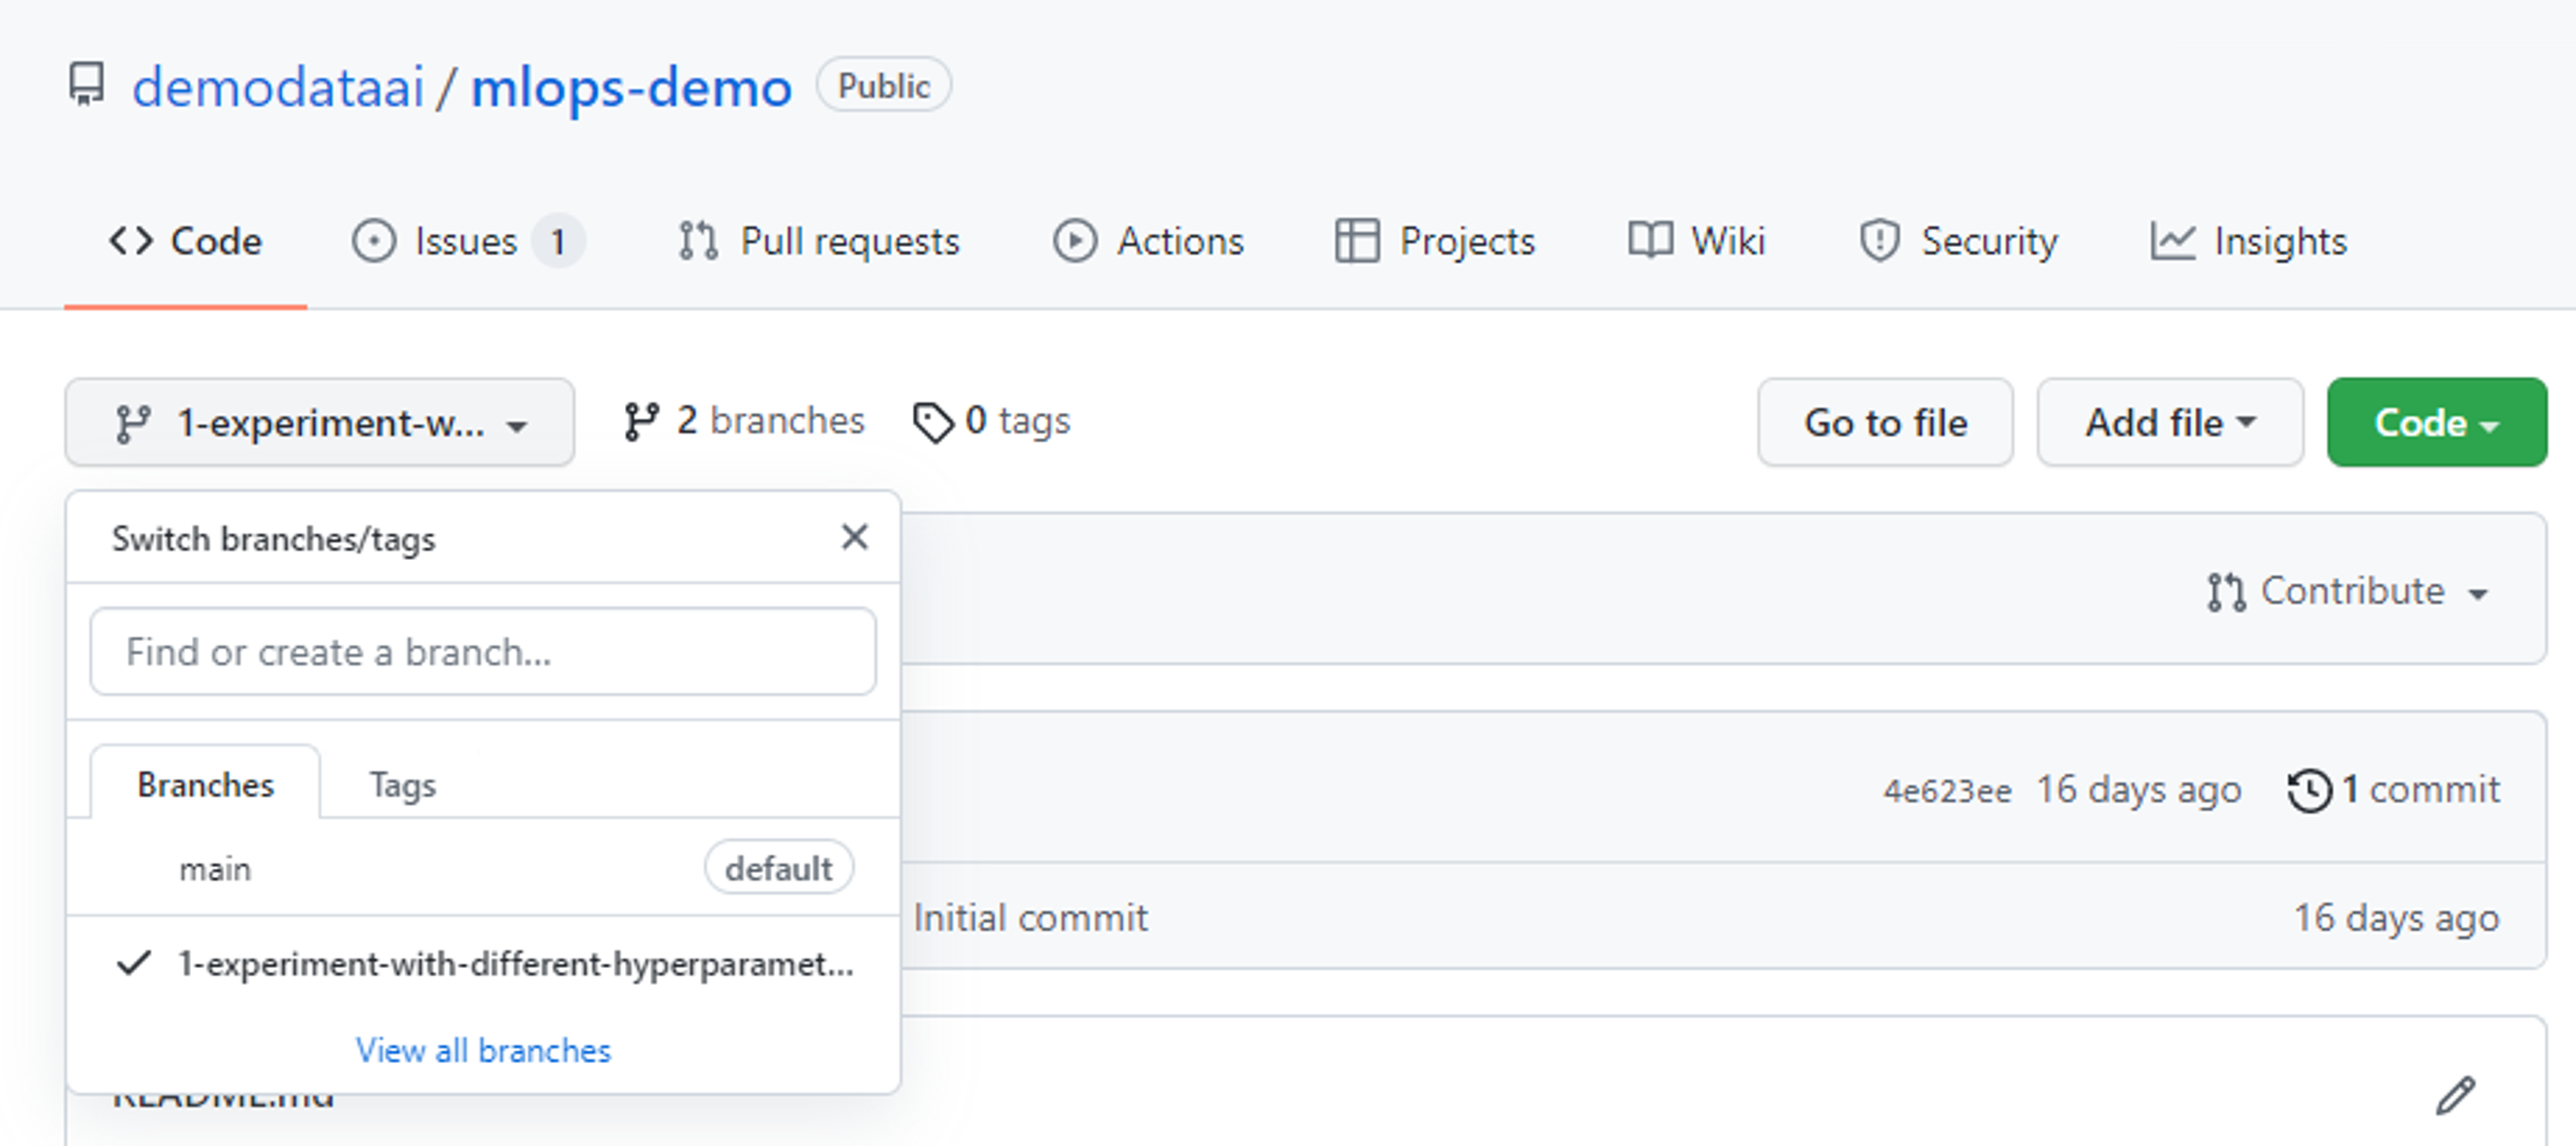2576x1146 pixels.
Task: Select 1-experiment-with-different-hyperparamet branch
Action: click(486, 963)
